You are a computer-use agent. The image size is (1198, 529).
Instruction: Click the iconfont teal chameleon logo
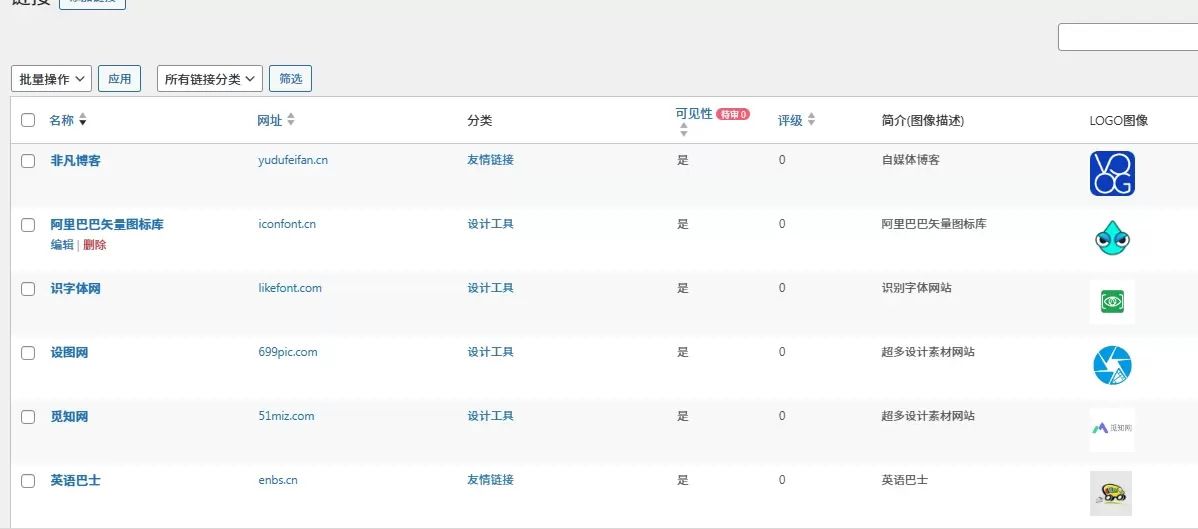coord(1112,238)
